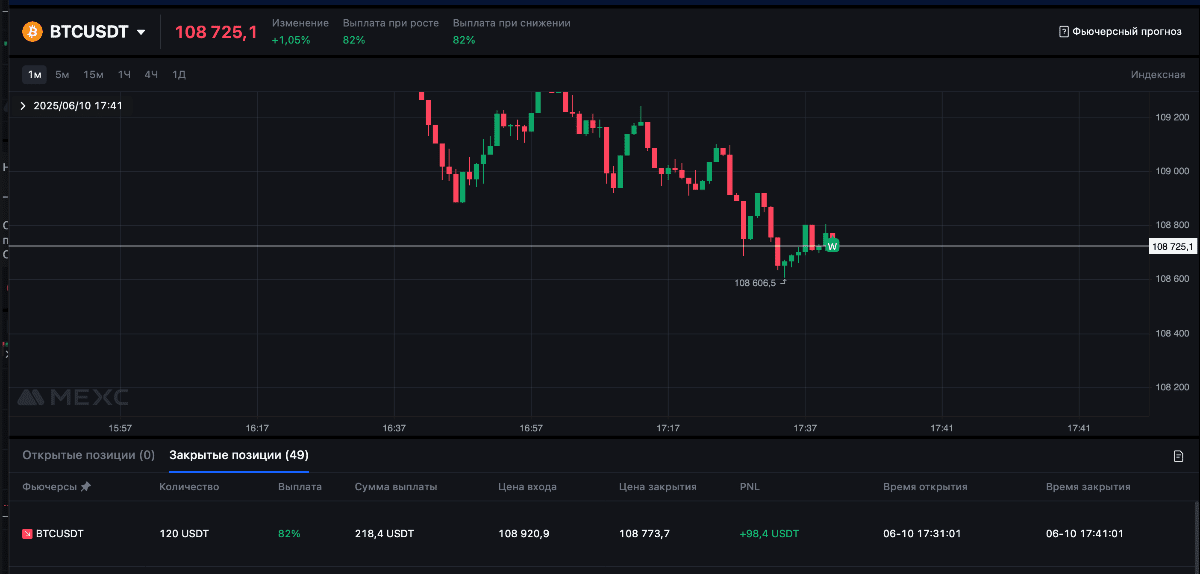The height and width of the screenshot is (574, 1200).
Task: Click the red direction icon in BTCUSDT row
Action: pyautogui.click(x=28, y=534)
